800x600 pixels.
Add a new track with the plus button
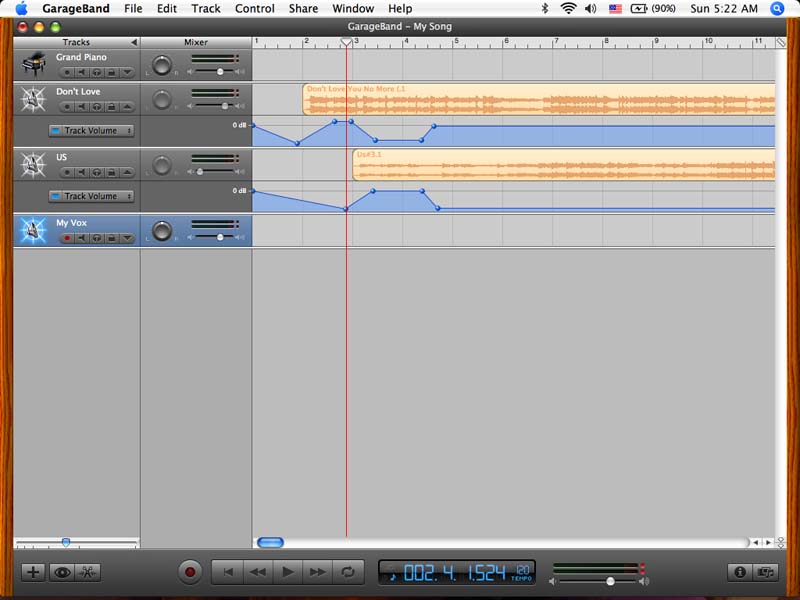point(33,572)
